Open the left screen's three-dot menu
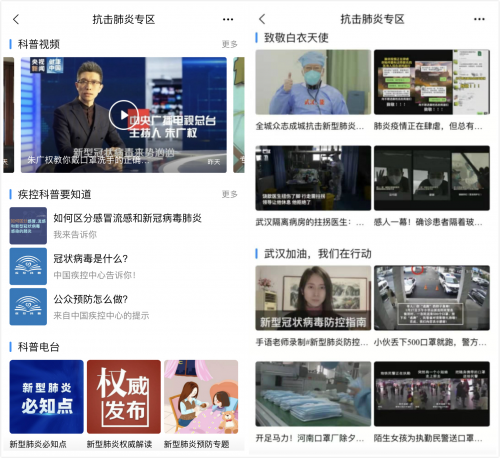The width and height of the screenshot is (500, 458). (x=228, y=19)
